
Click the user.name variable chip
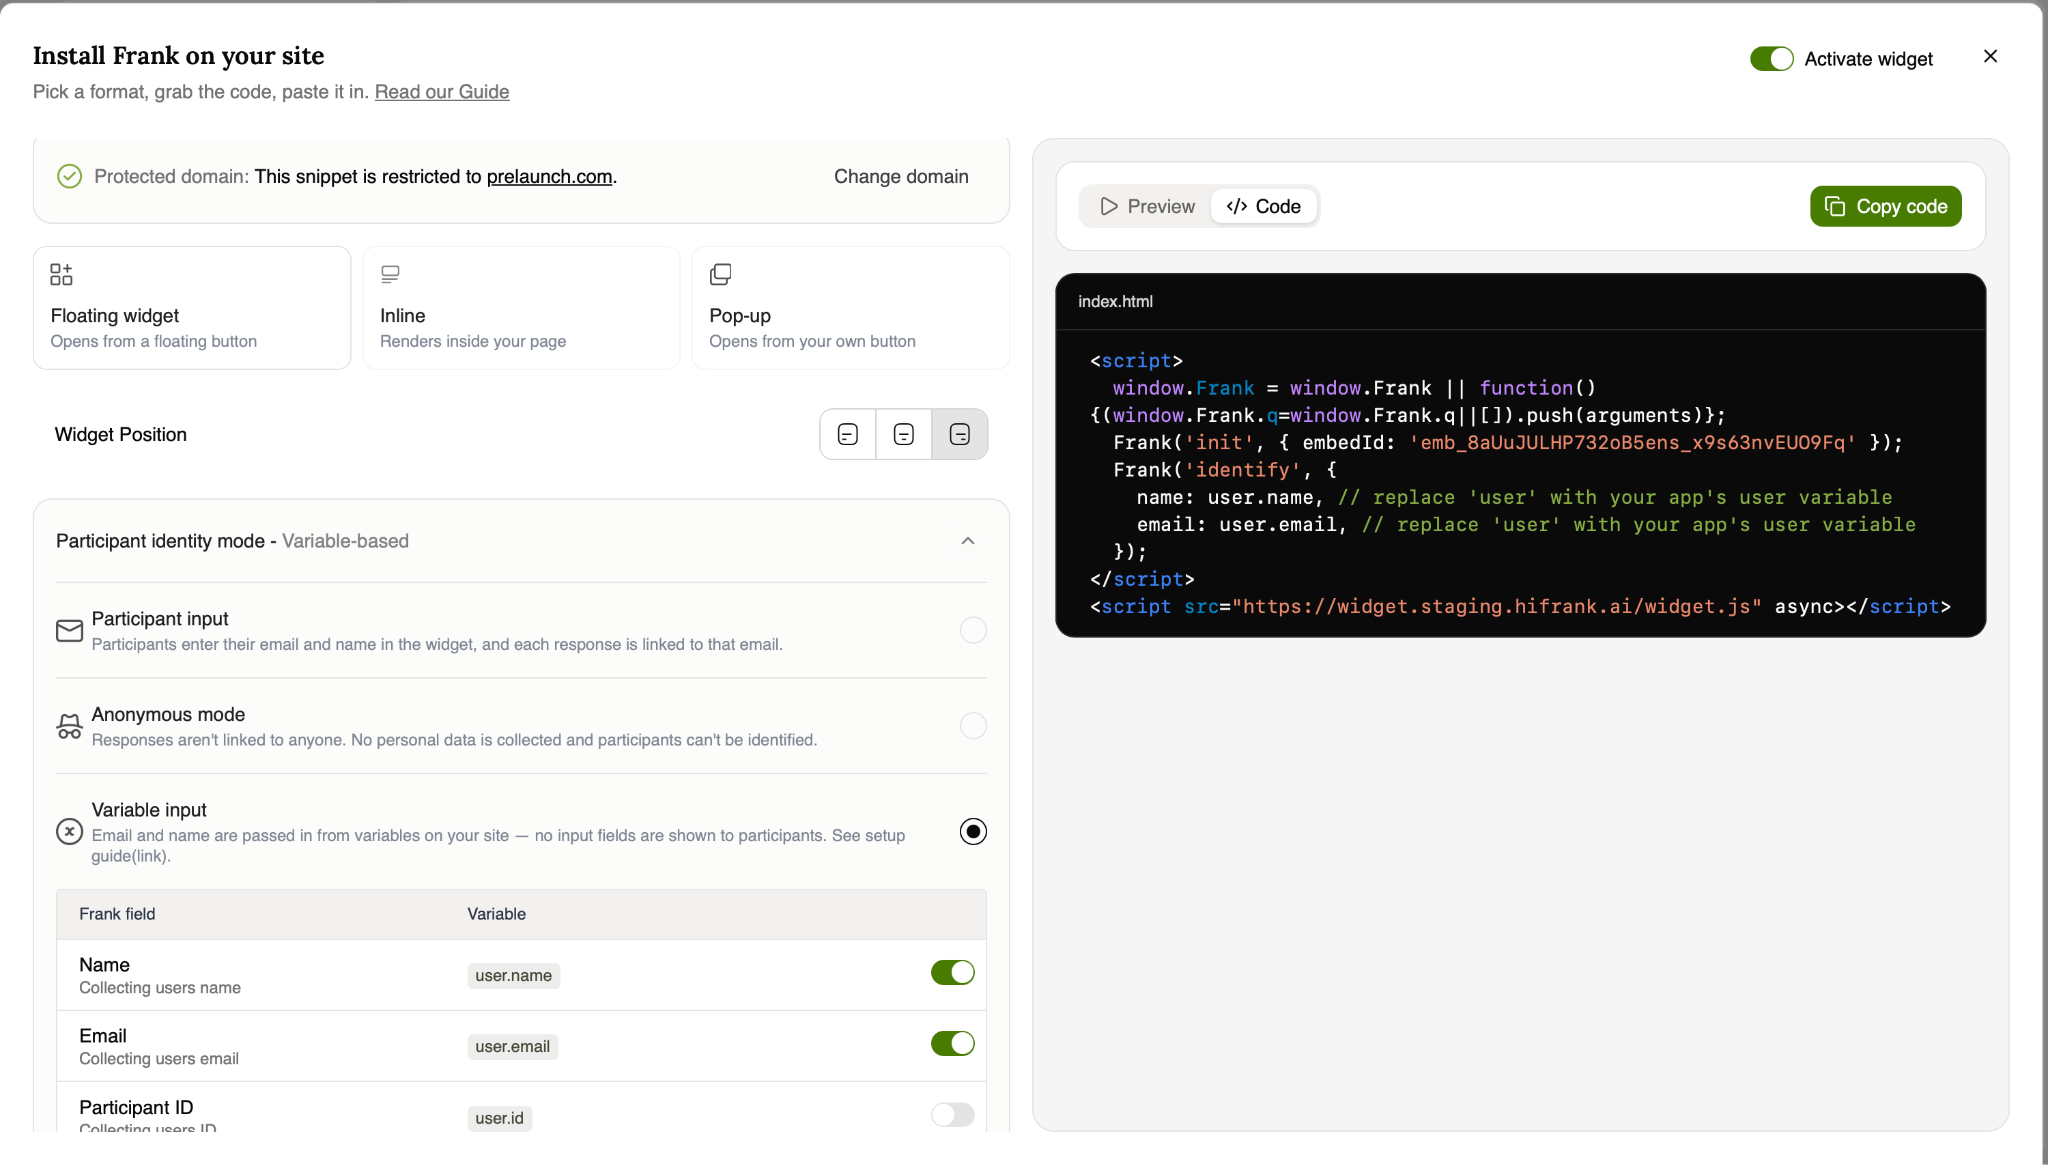tap(513, 976)
